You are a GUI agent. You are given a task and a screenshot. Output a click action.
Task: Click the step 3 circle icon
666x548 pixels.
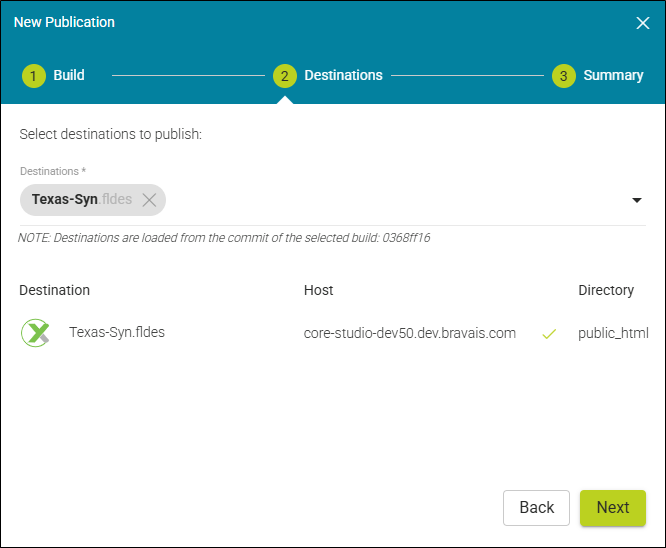point(564,76)
